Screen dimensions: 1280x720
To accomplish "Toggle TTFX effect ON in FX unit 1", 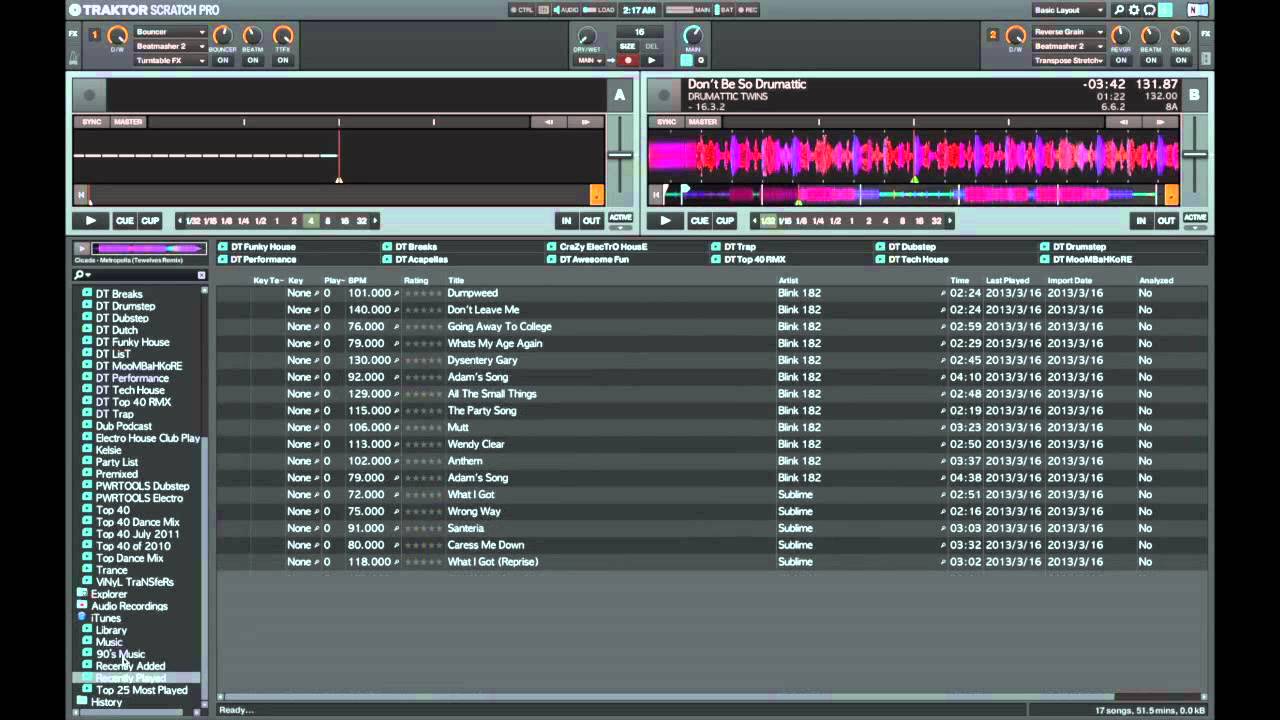I will [x=283, y=60].
